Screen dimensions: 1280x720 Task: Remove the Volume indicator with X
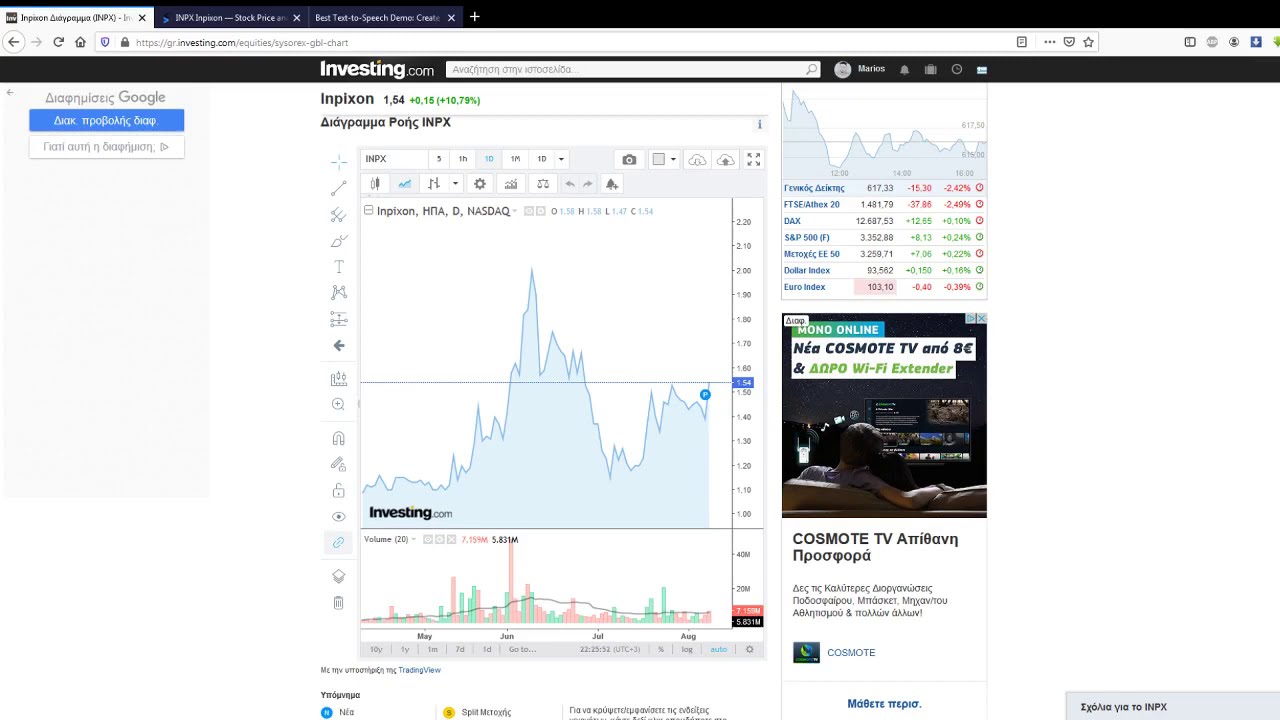[x=451, y=539]
